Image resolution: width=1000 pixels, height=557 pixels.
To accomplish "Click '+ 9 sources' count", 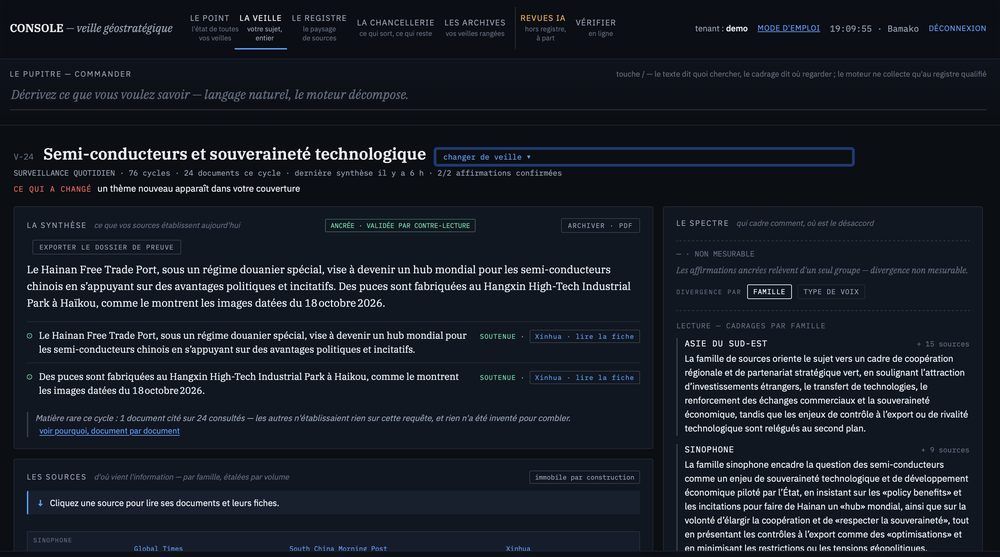I will tap(945, 450).
